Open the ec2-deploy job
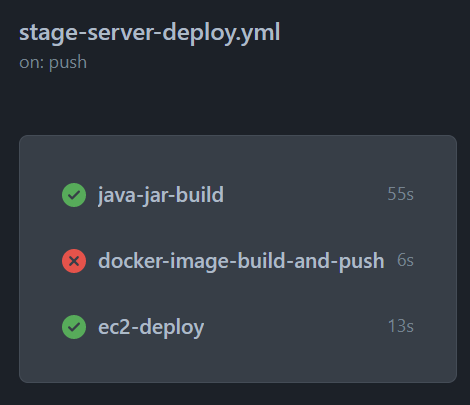 (151, 327)
